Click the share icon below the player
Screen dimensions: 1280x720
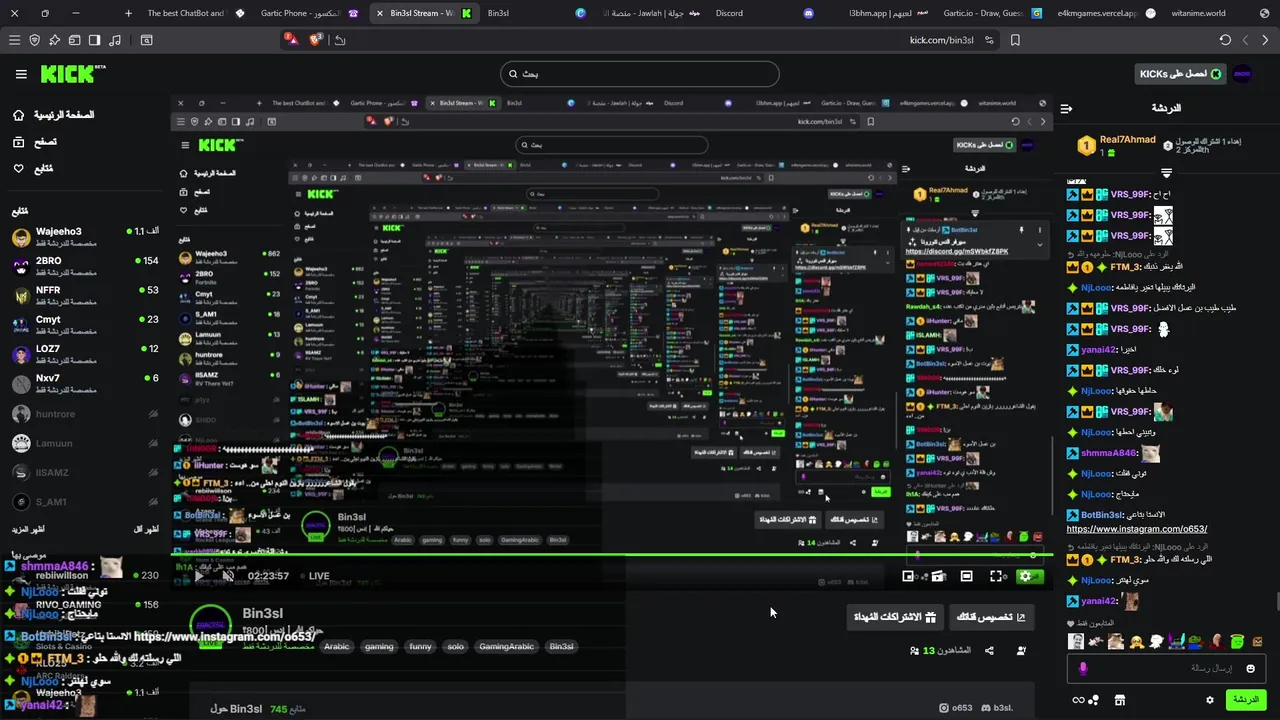989,651
